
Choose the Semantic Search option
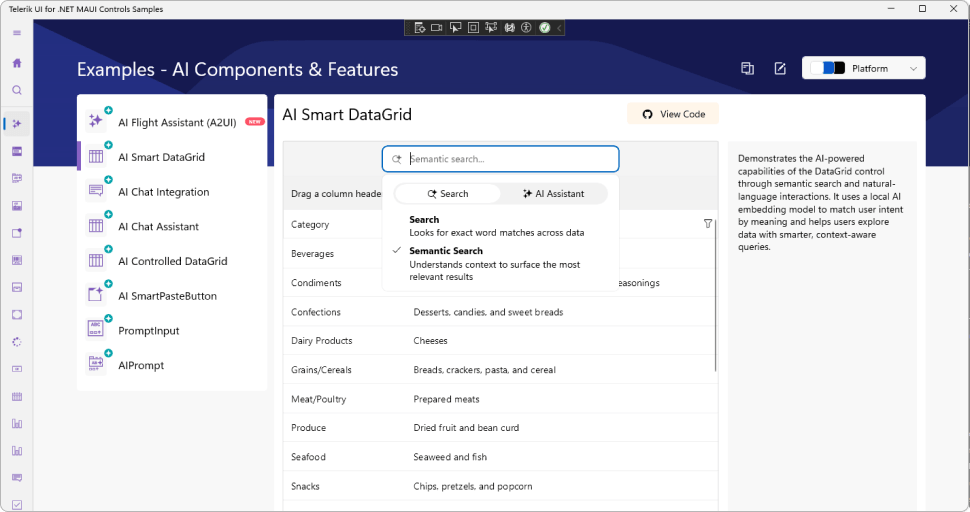click(x=500, y=263)
